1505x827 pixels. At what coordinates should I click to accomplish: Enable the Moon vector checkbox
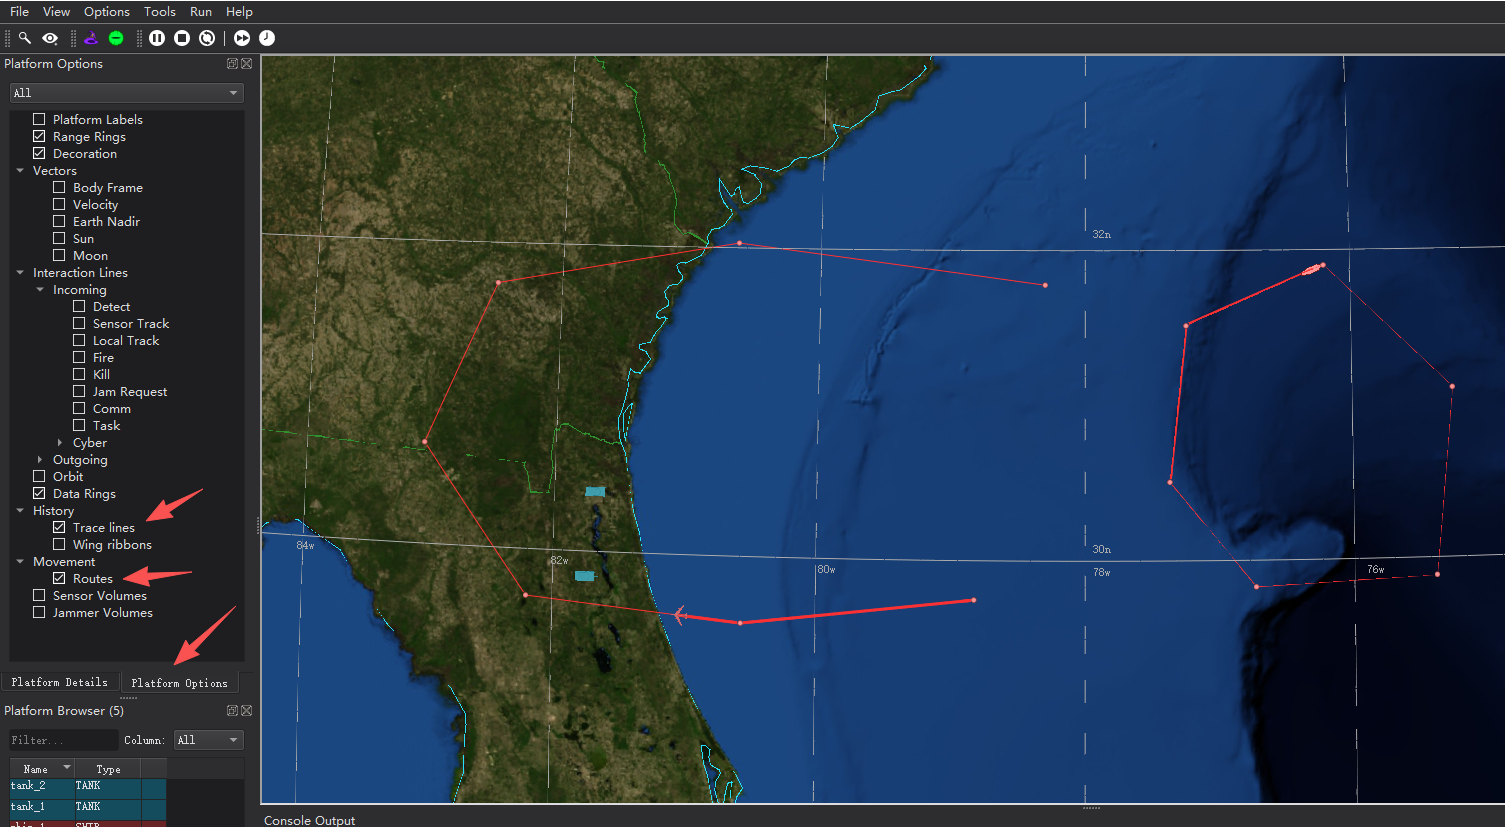click(x=59, y=255)
